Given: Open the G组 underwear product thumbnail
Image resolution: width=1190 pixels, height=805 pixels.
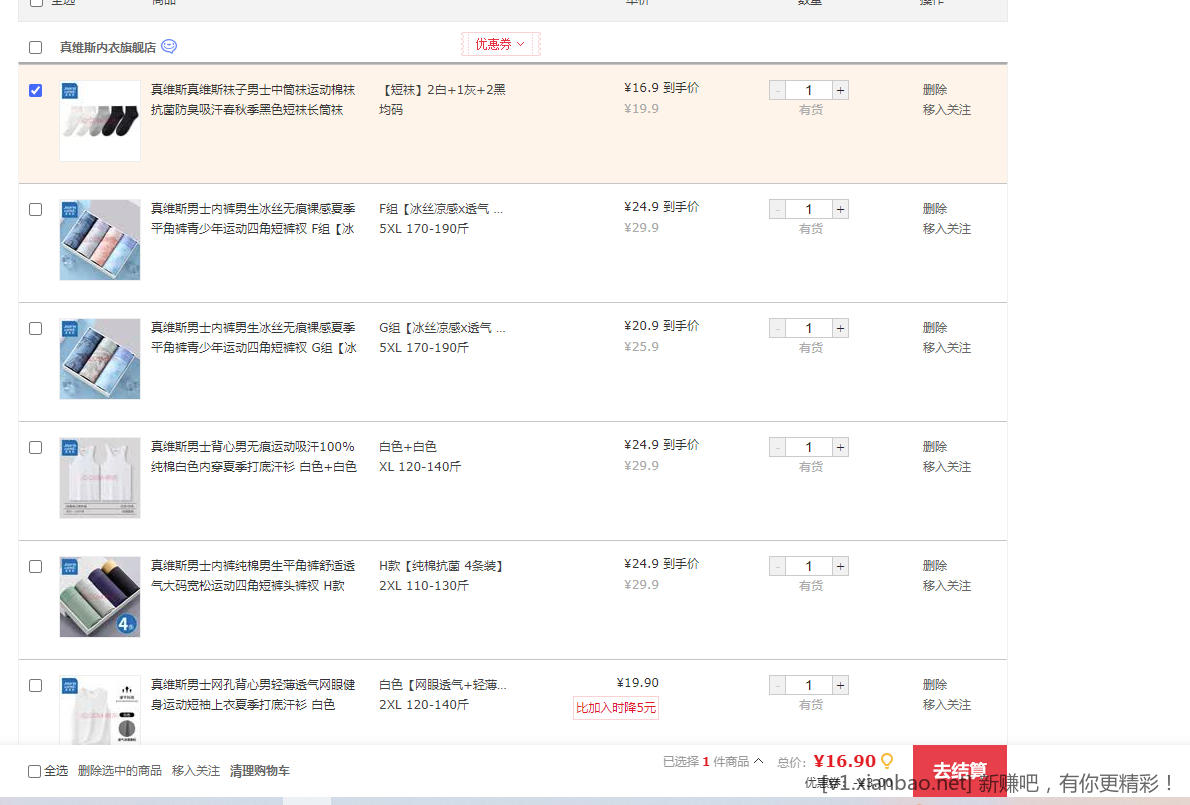Looking at the screenshot, I should click(x=100, y=359).
